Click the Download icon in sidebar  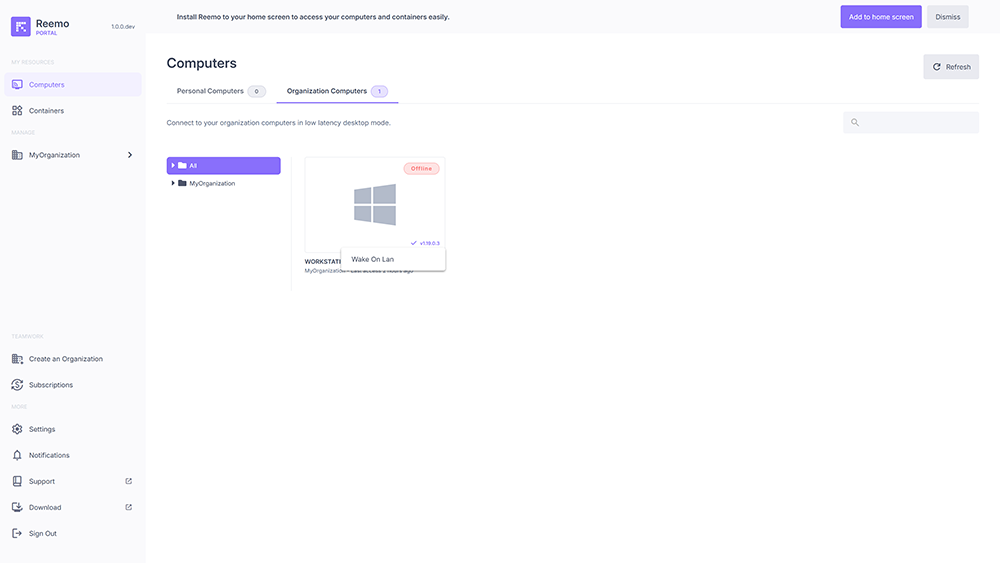17,507
